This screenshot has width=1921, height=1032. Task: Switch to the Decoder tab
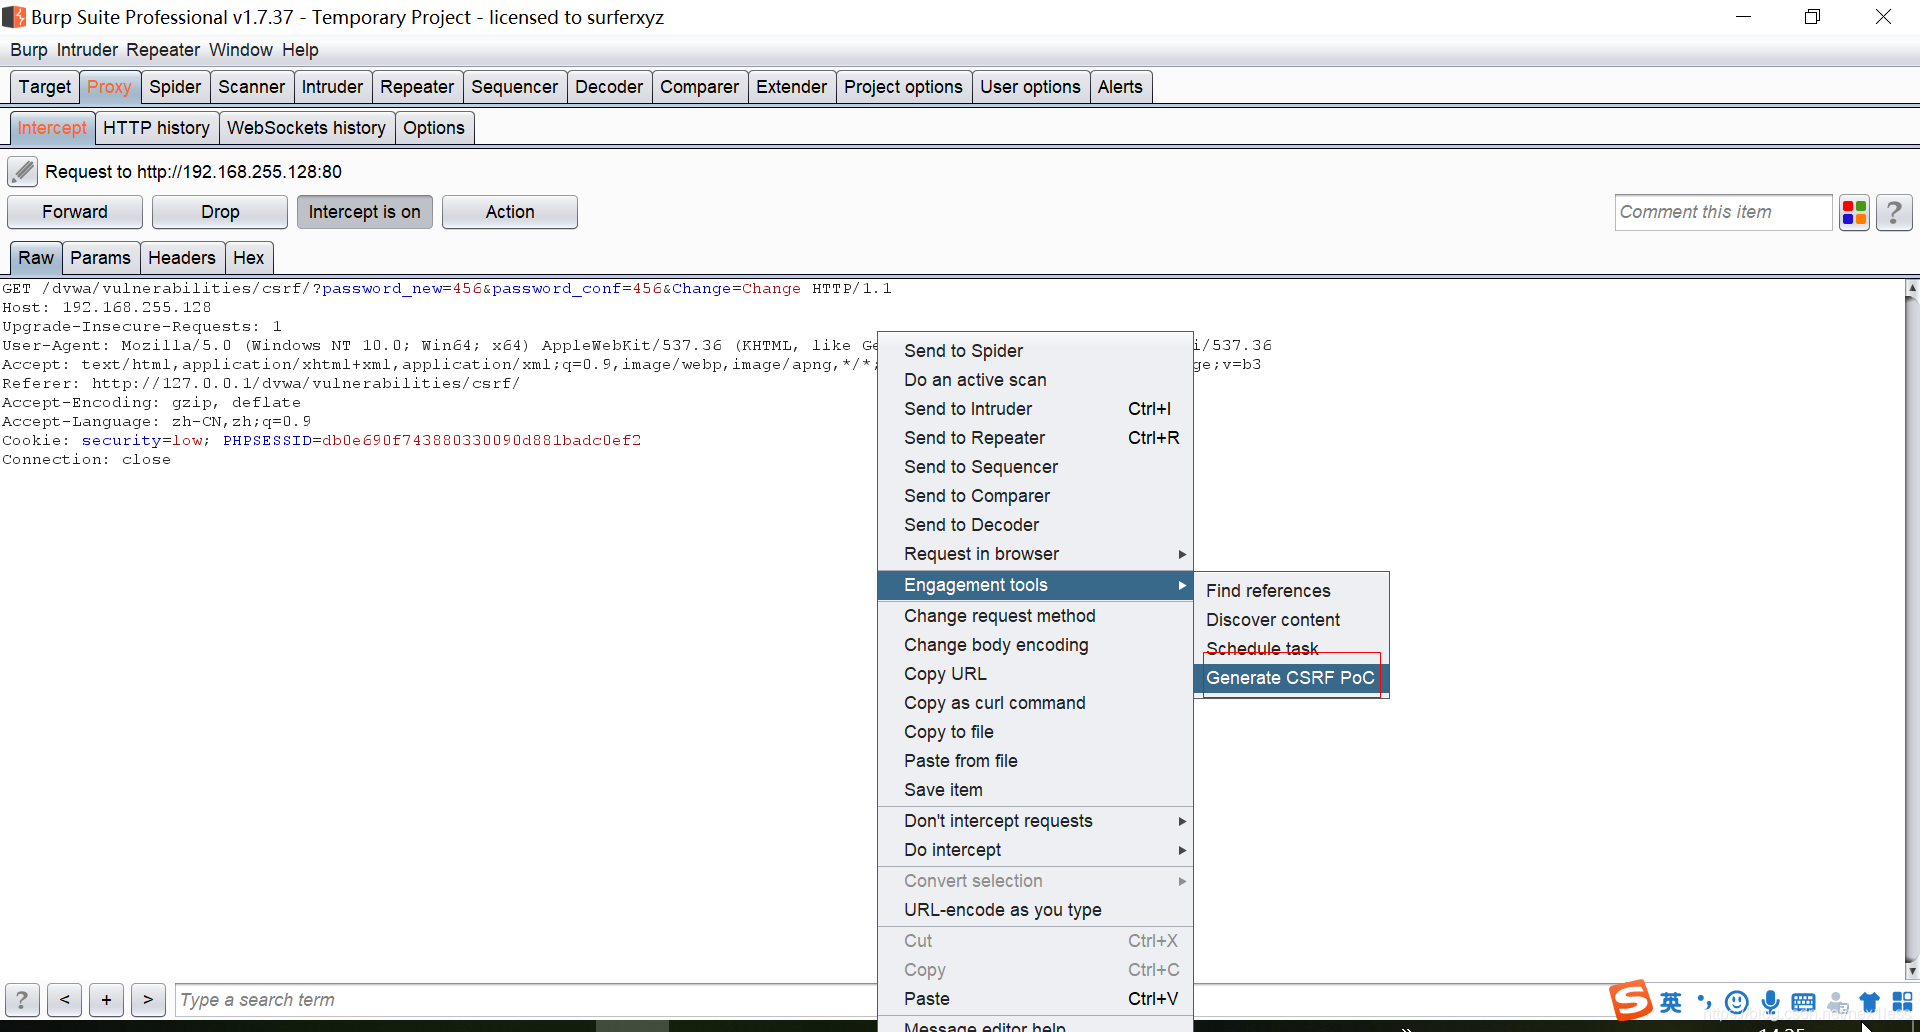(x=609, y=87)
